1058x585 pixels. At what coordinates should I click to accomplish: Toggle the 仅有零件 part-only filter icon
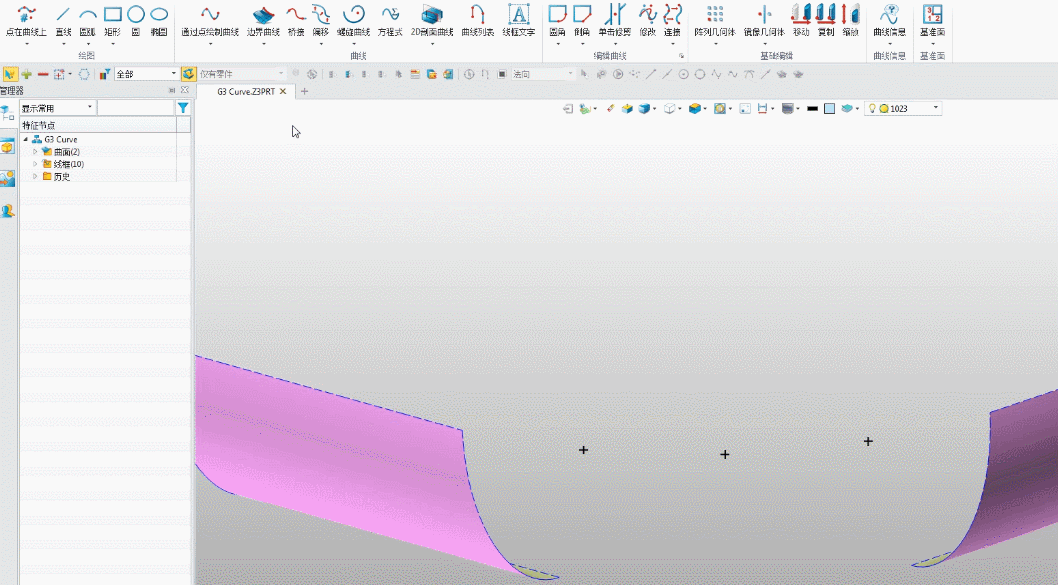[188, 74]
